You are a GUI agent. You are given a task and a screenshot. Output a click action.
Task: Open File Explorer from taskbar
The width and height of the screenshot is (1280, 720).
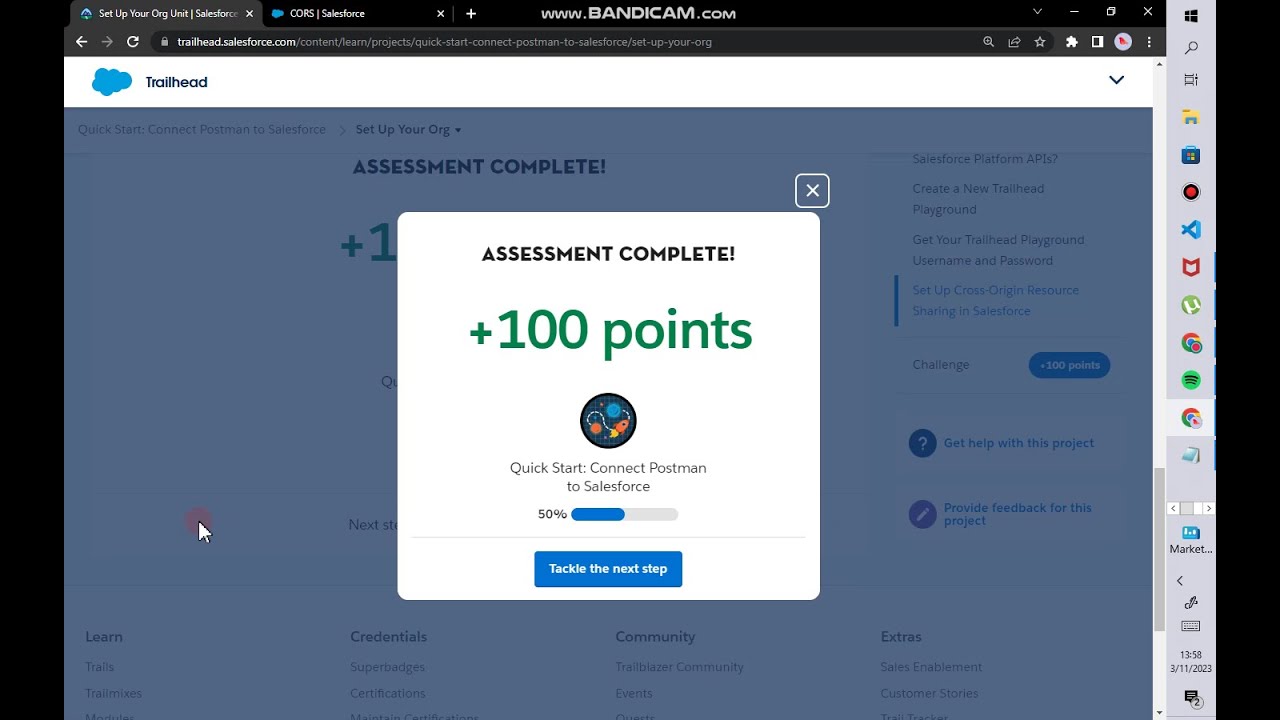point(1190,117)
